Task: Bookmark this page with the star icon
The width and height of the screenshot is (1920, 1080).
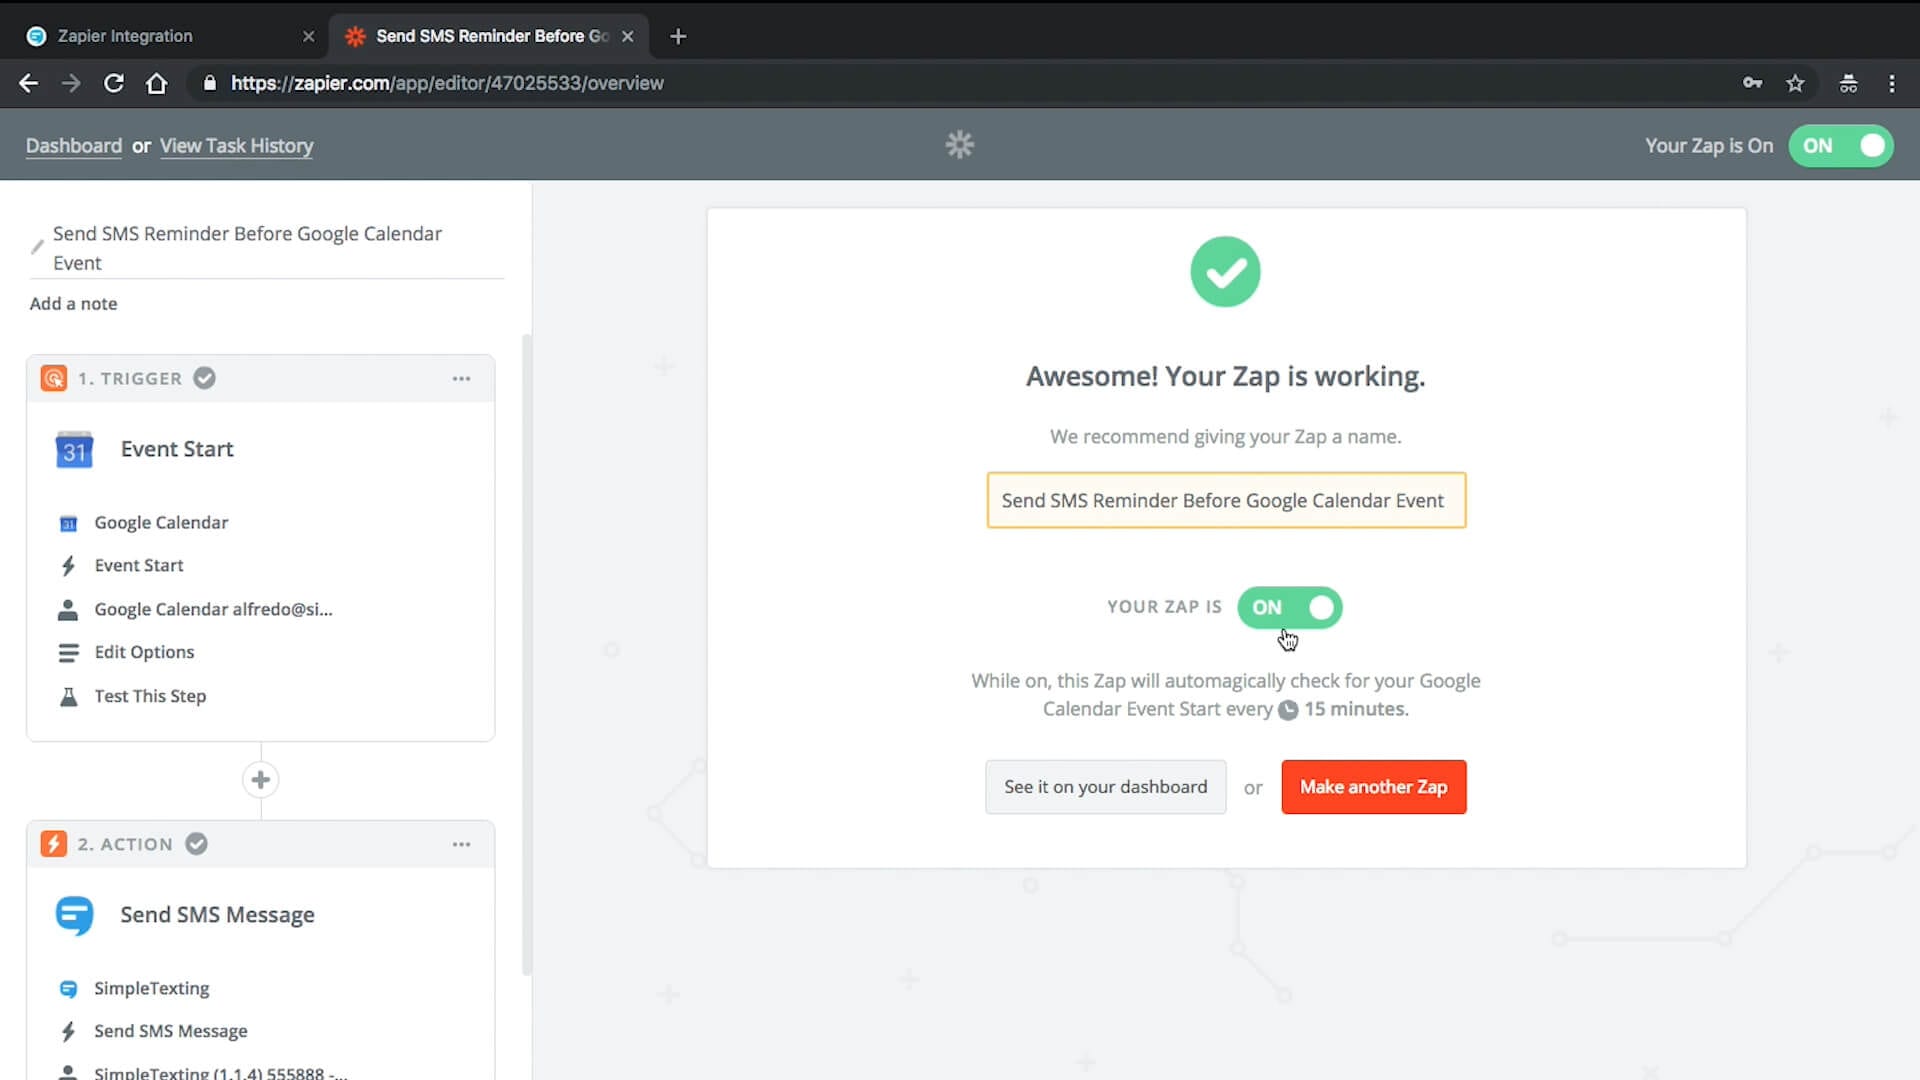Action: [x=1795, y=83]
